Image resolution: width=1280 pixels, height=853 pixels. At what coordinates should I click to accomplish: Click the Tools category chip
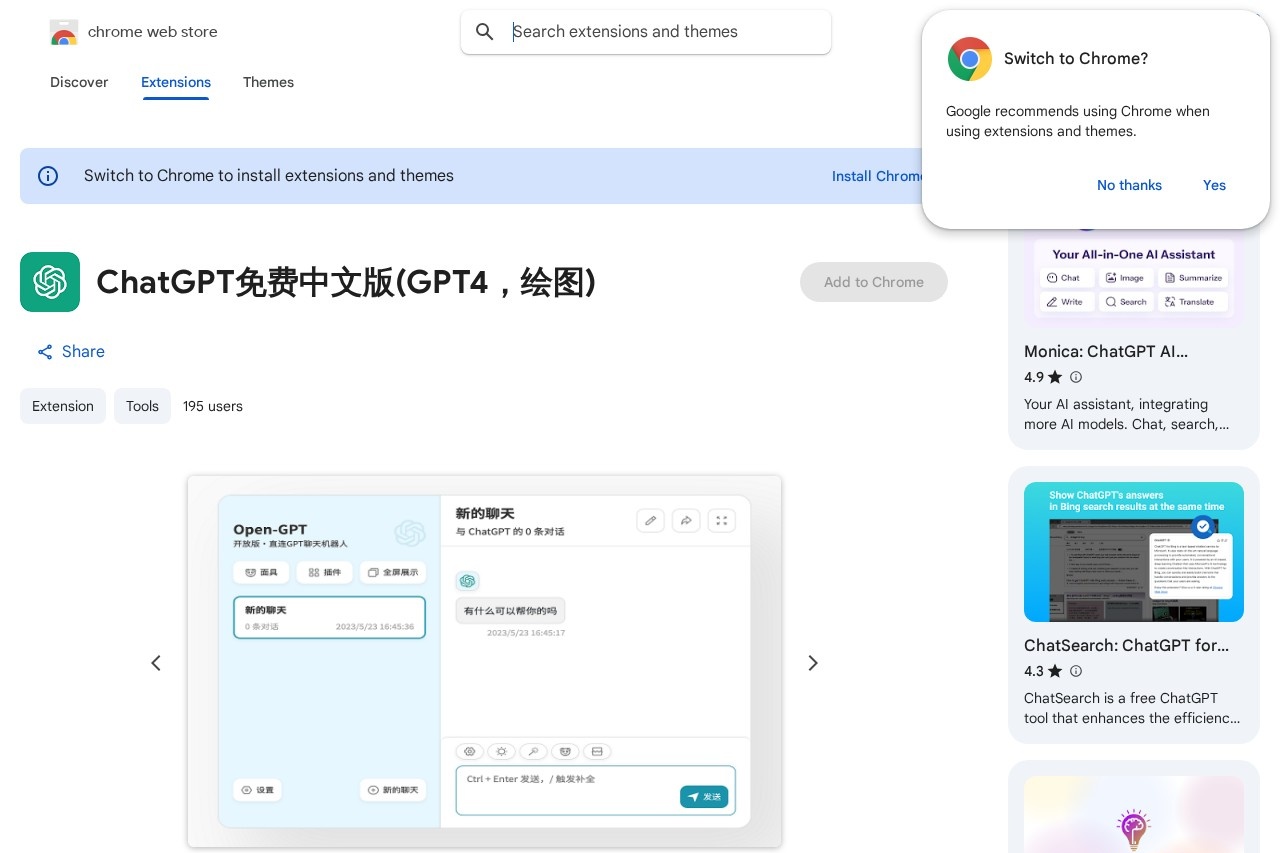click(142, 406)
